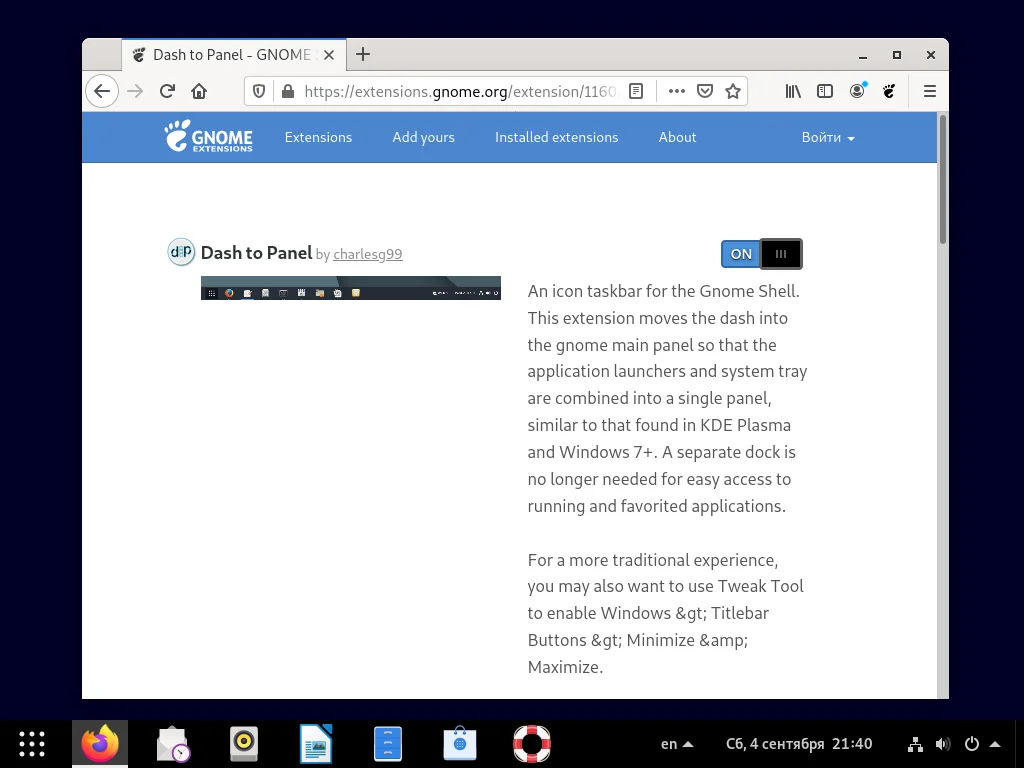Toggle Reader View for the page
1024x768 pixels.
636,91
